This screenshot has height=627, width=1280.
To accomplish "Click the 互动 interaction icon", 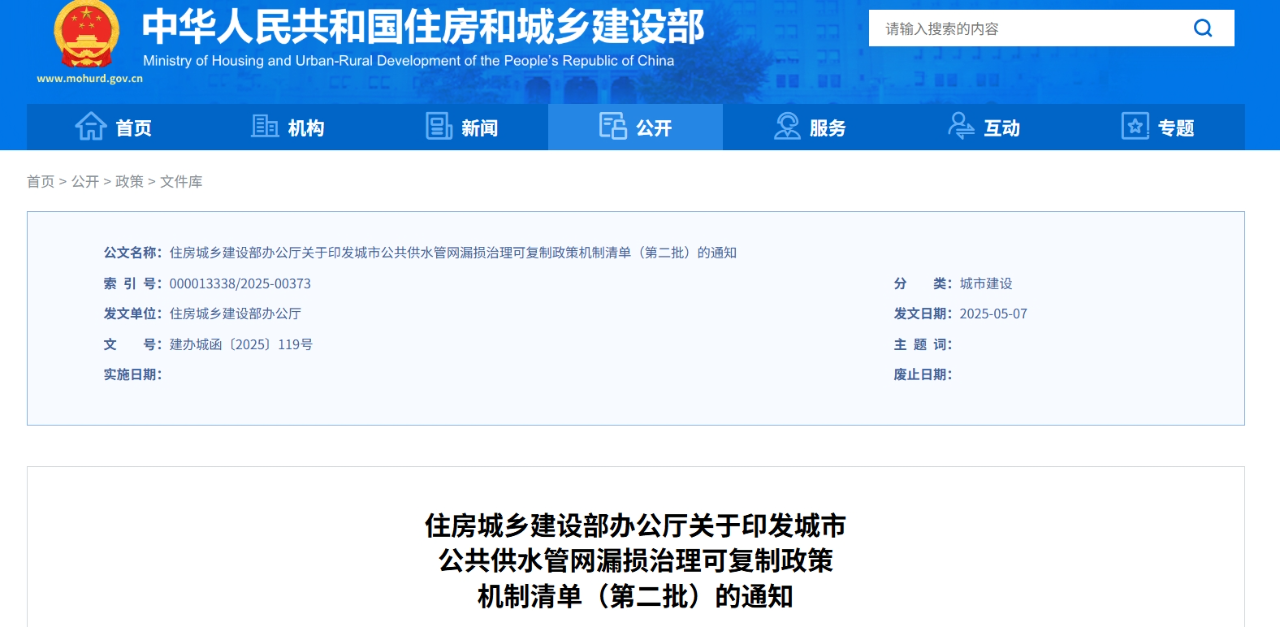I will pos(961,127).
